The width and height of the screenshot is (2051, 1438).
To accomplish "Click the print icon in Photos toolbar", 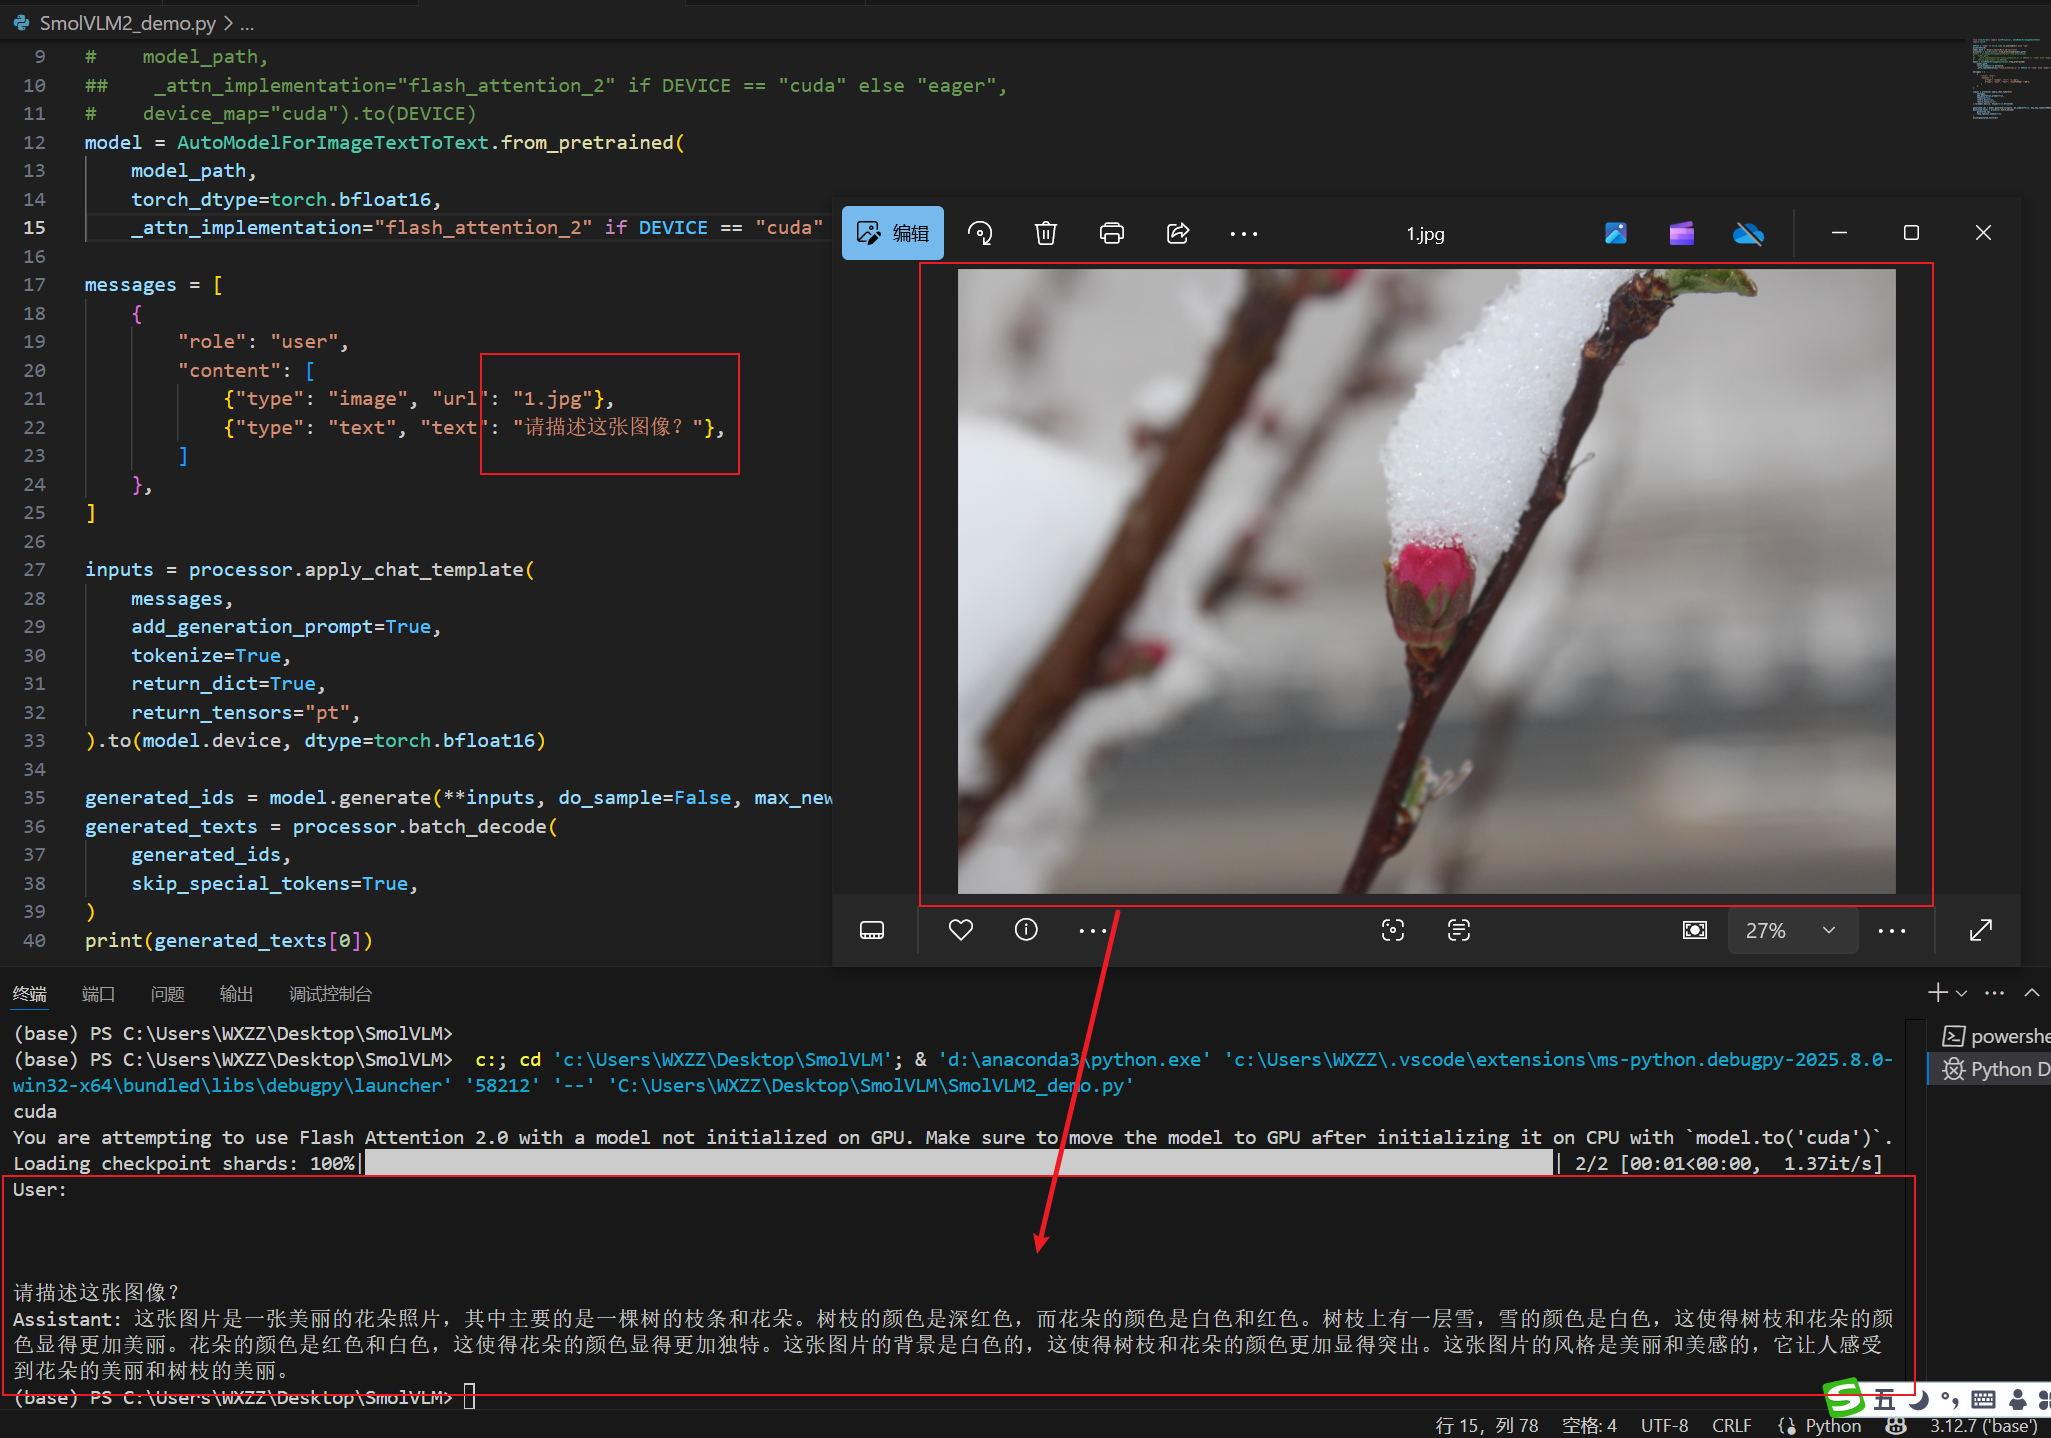I will (x=1111, y=234).
